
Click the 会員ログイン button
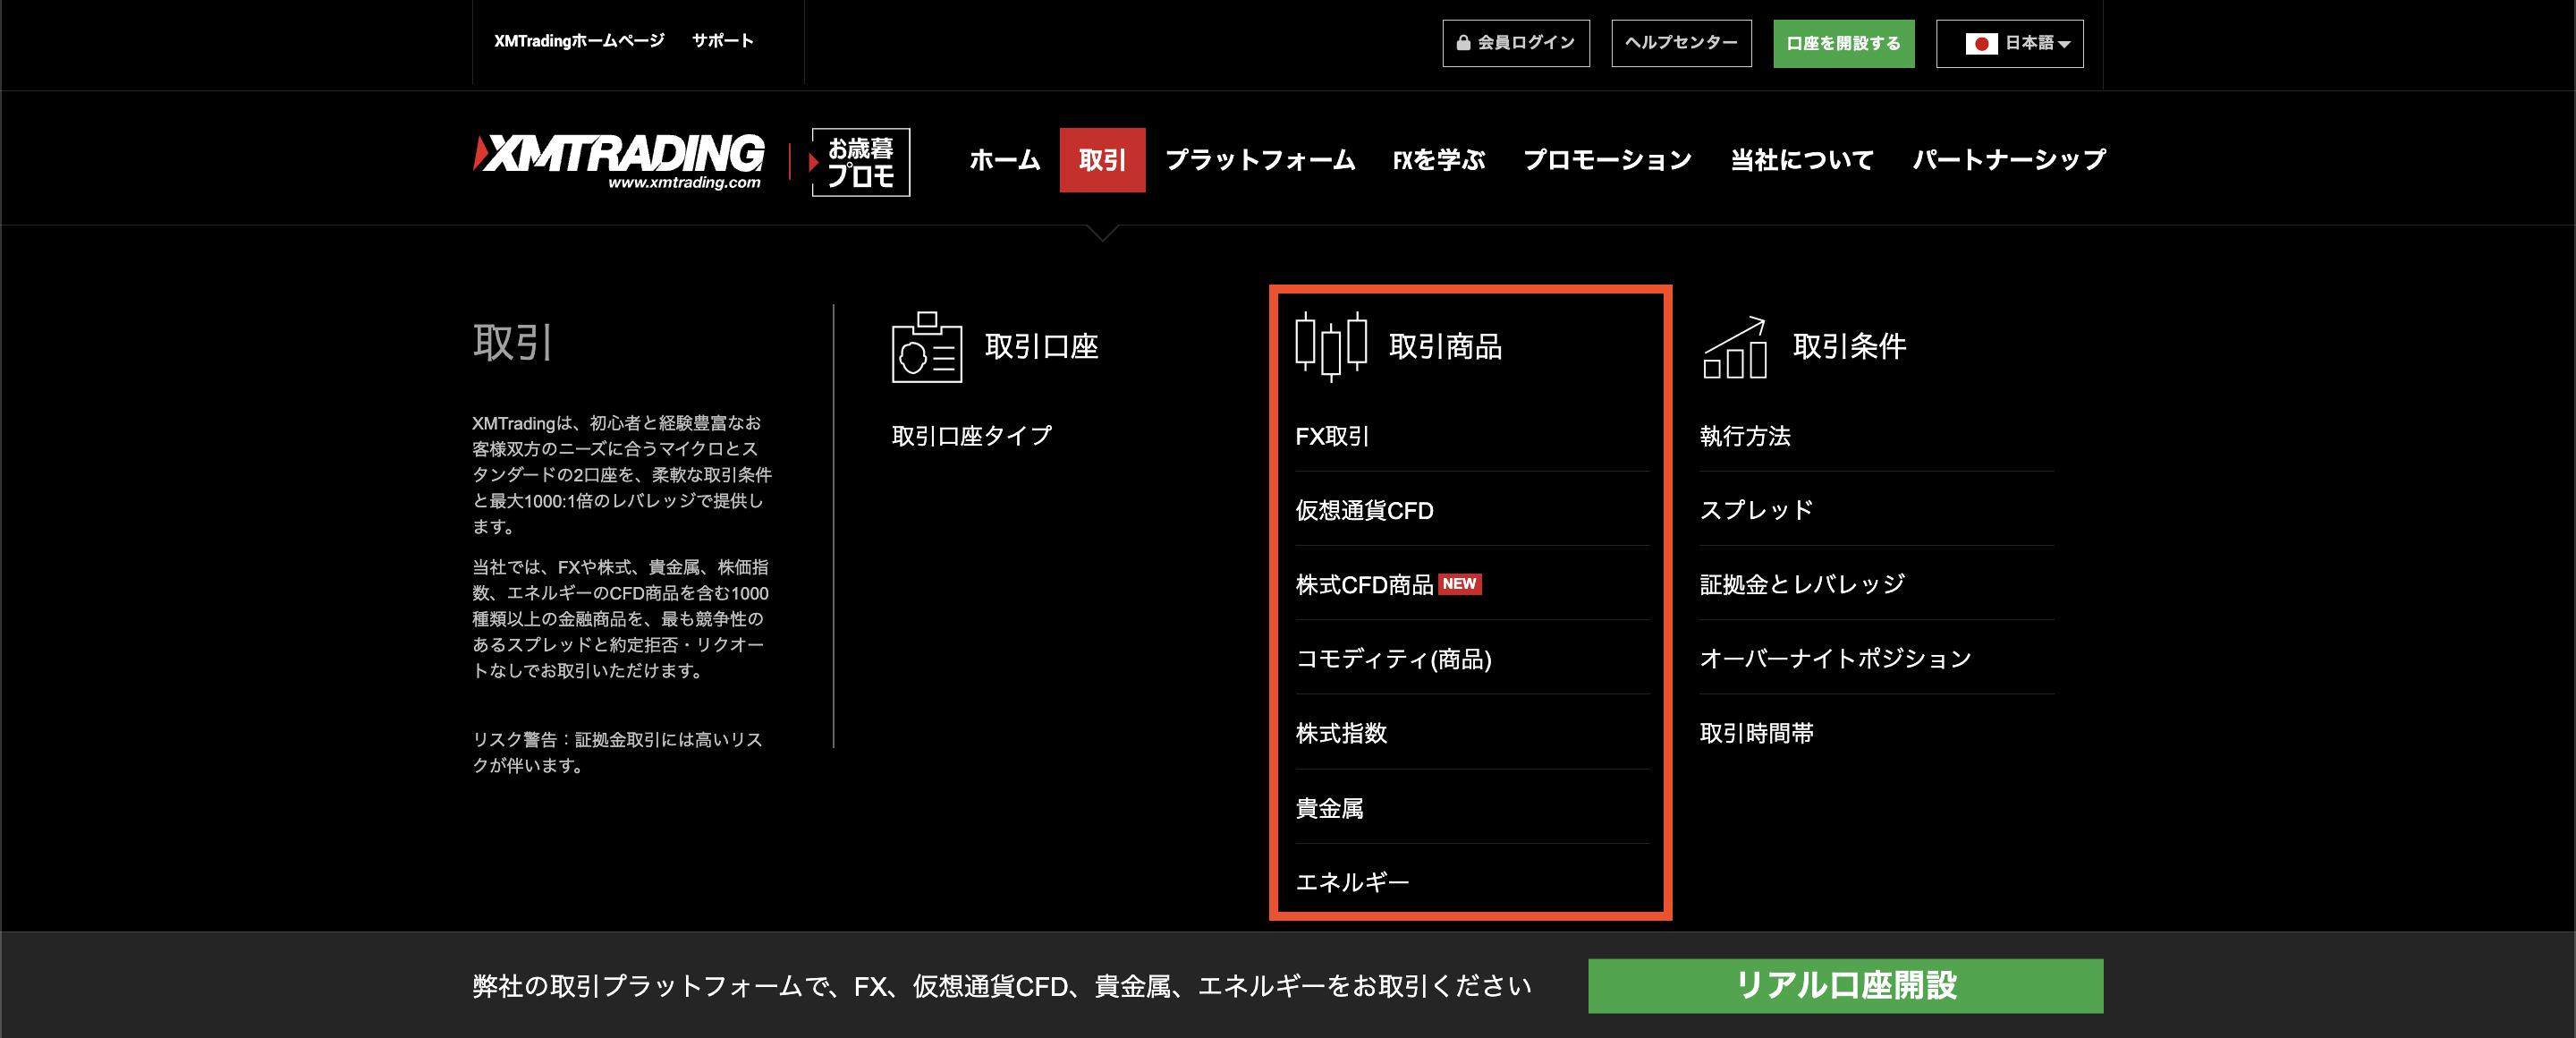1515,44
